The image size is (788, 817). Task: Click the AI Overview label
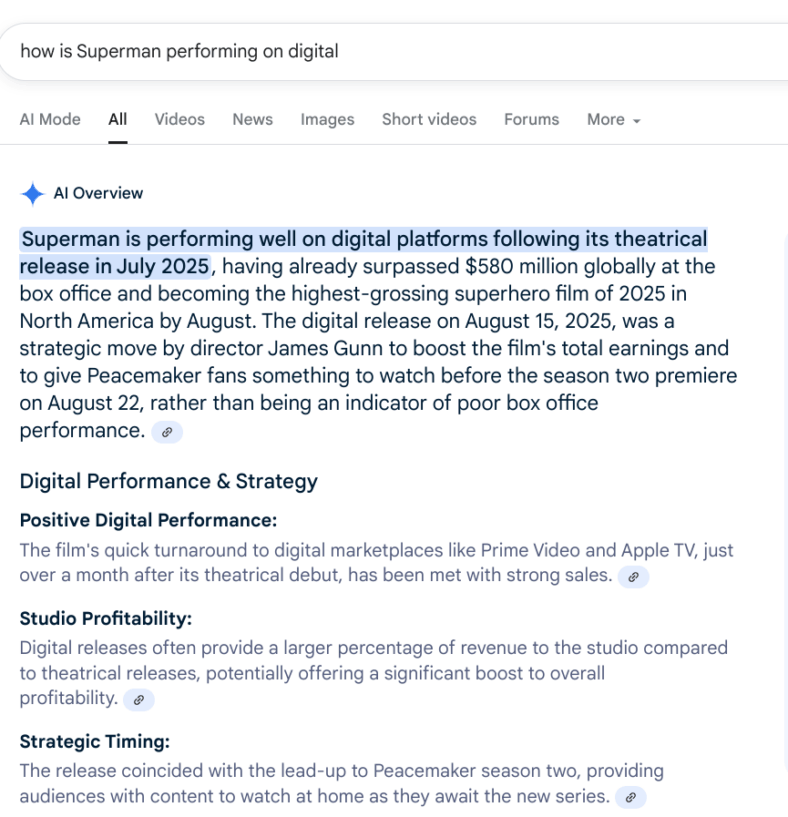pyautogui.click(x=98, y=194)
